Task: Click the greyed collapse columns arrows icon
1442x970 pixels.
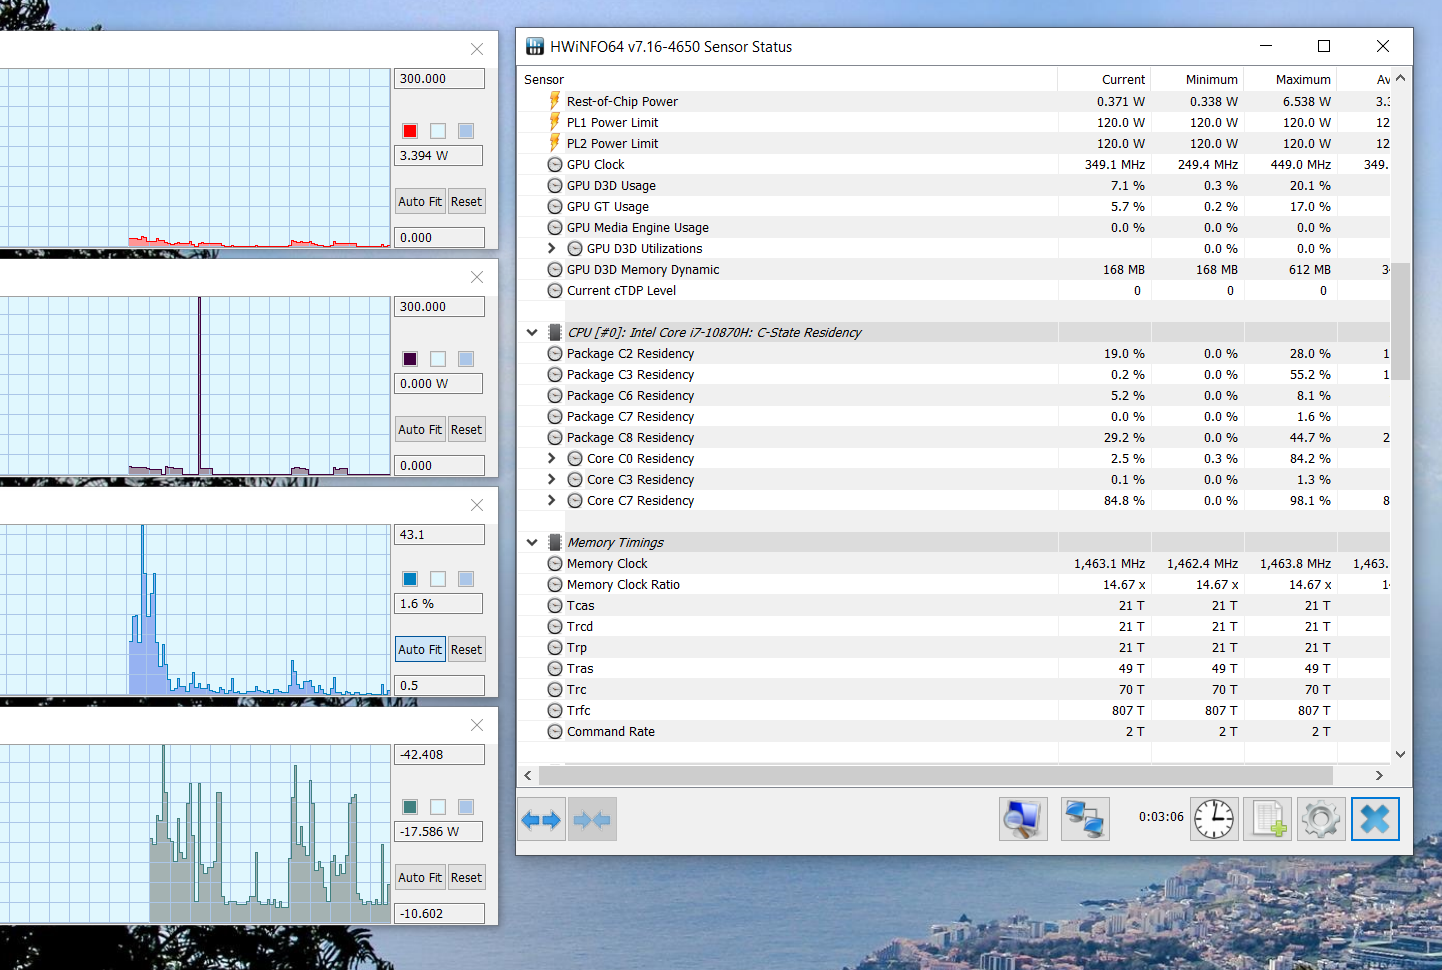Action: [x=592, y=820]
